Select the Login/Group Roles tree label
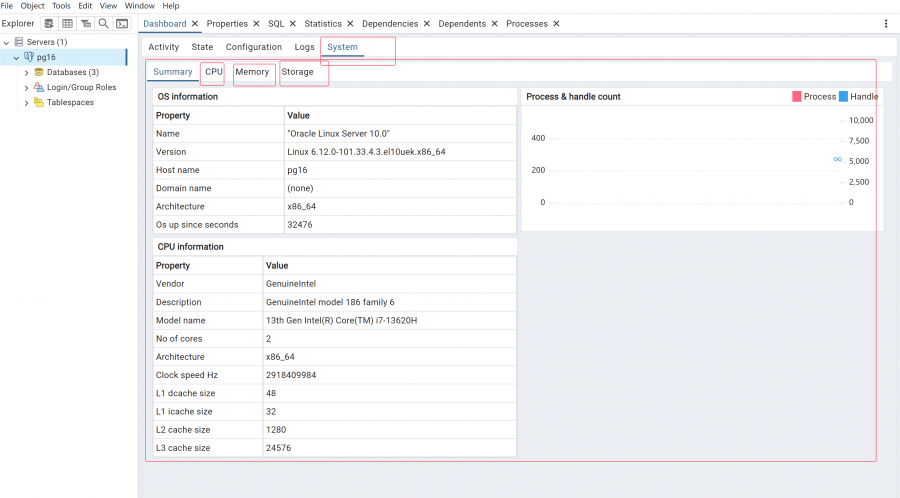Image resolution: width=900 pixels, height=498 pixels. tap(82, 87)
